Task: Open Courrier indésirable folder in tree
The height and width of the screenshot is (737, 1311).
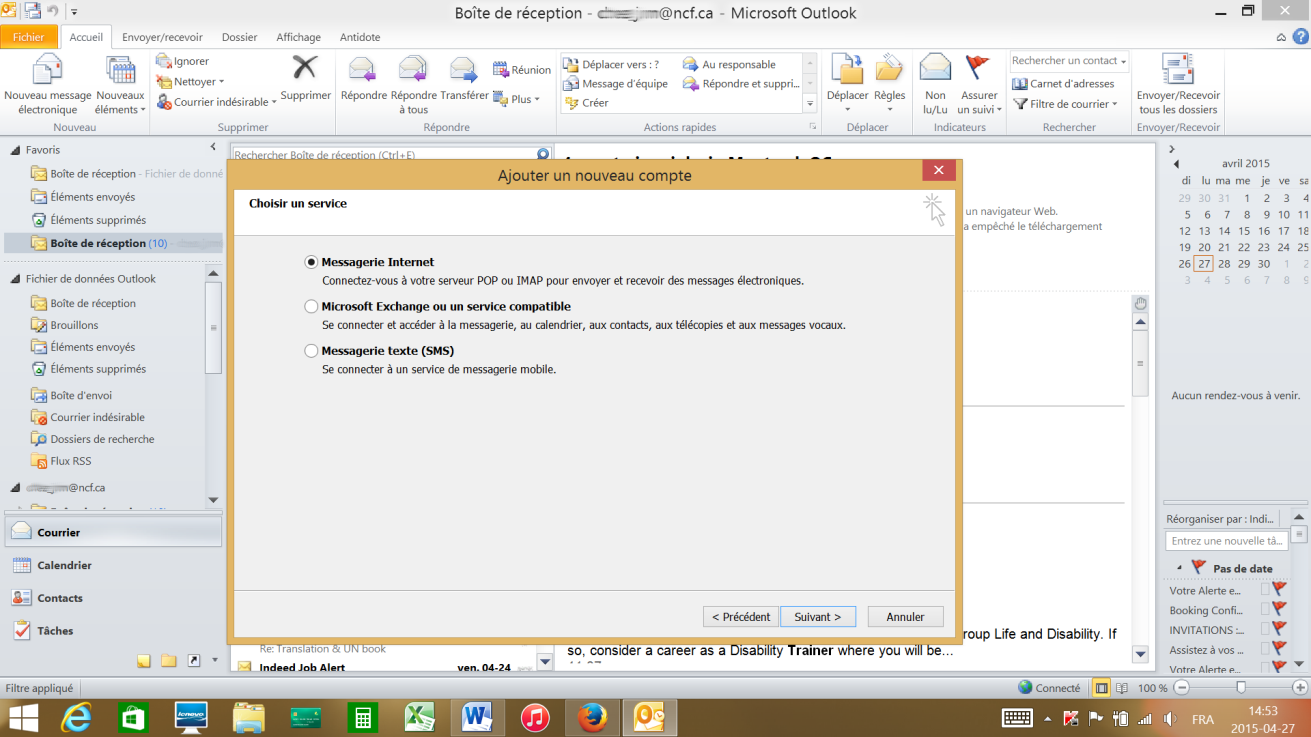Action: (x=97, y=417)
